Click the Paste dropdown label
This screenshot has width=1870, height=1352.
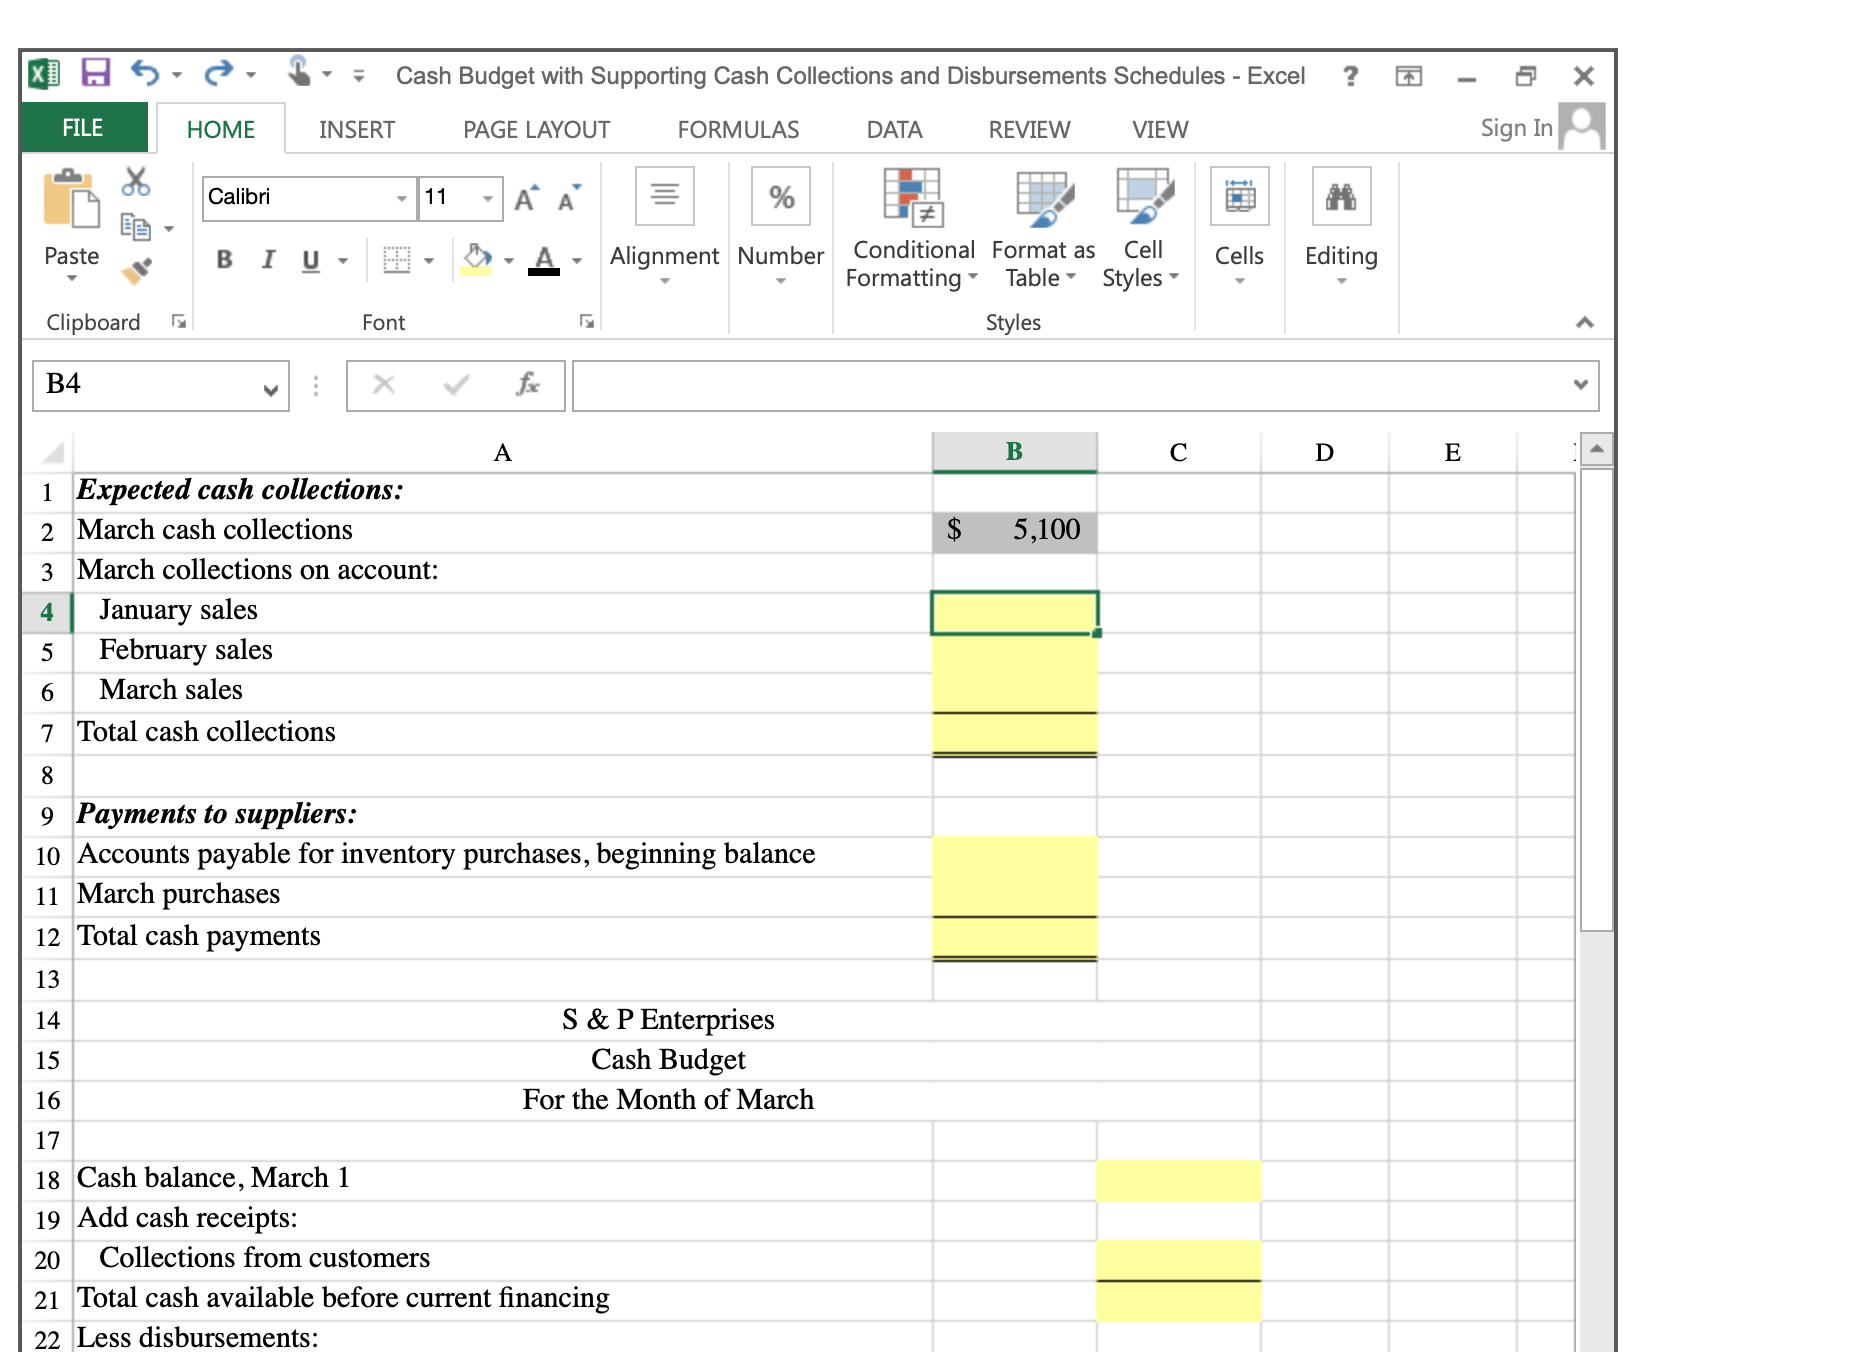[72, 263]
